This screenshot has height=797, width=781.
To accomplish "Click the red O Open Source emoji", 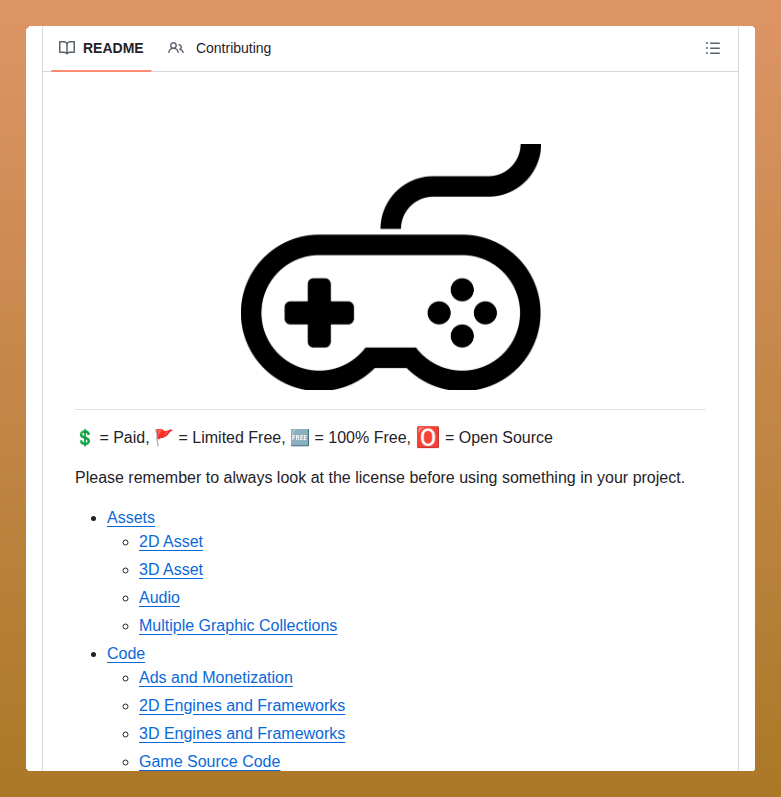I will point(428,437).
